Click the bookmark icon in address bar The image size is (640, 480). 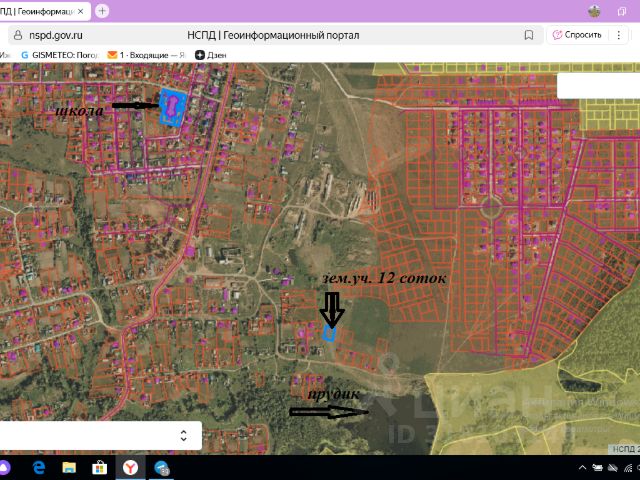(x=530, y=35)
